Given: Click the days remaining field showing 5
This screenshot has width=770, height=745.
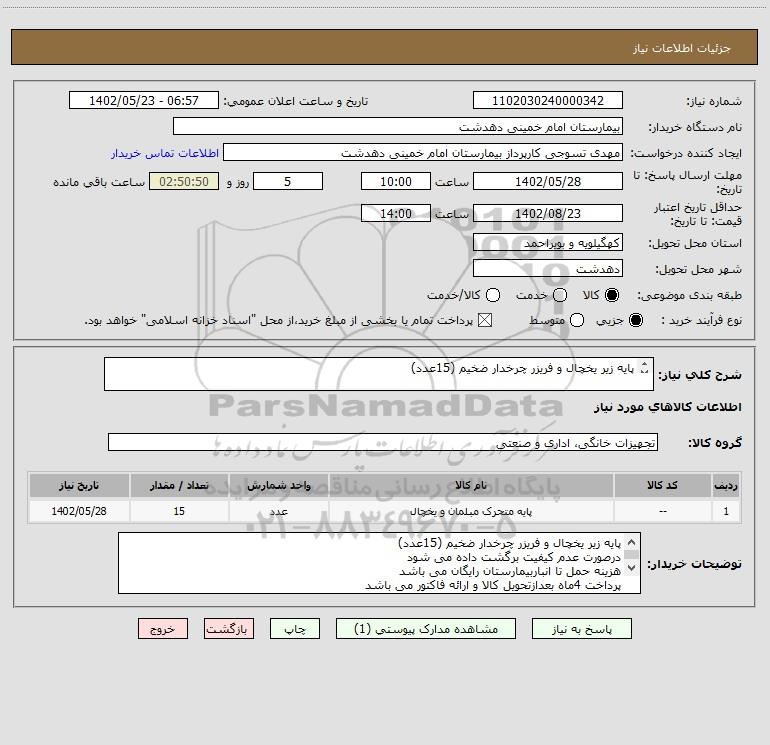Looking at the screenshot, I should point(288,181).
